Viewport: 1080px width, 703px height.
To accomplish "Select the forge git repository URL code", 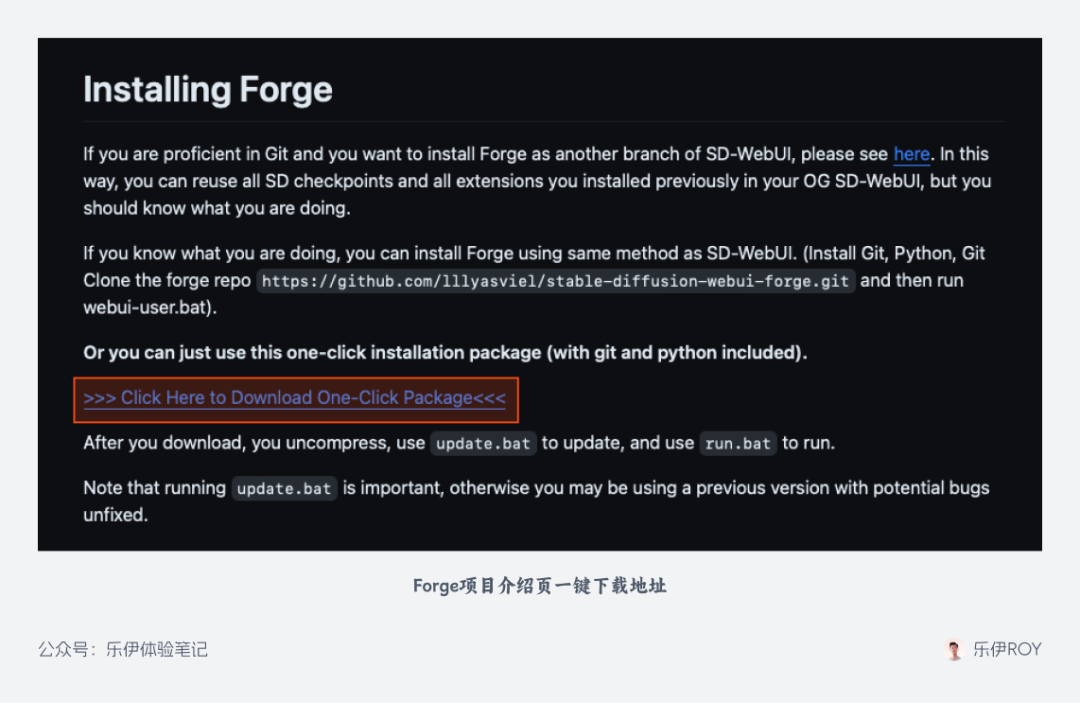I will click(x=555, y=281).
